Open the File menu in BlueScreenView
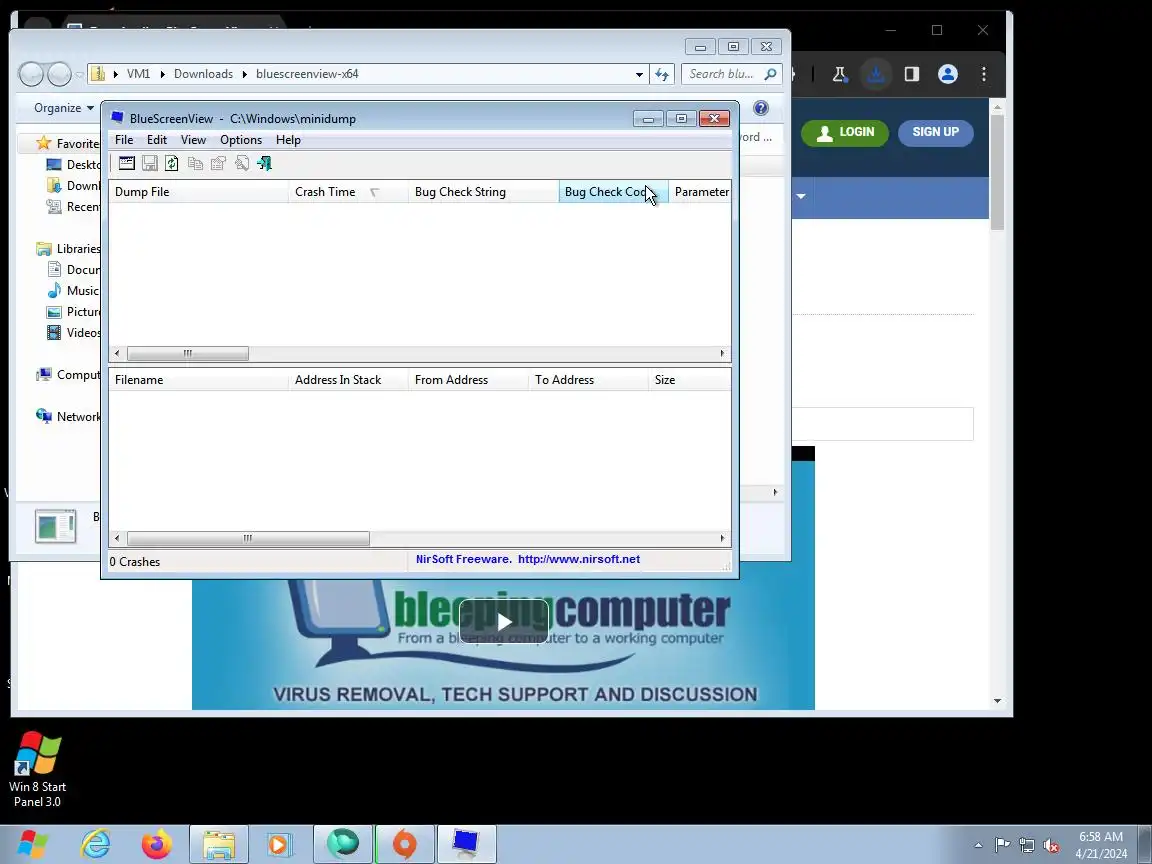Viewport: 1152px width, 864px height. point(124,140)
